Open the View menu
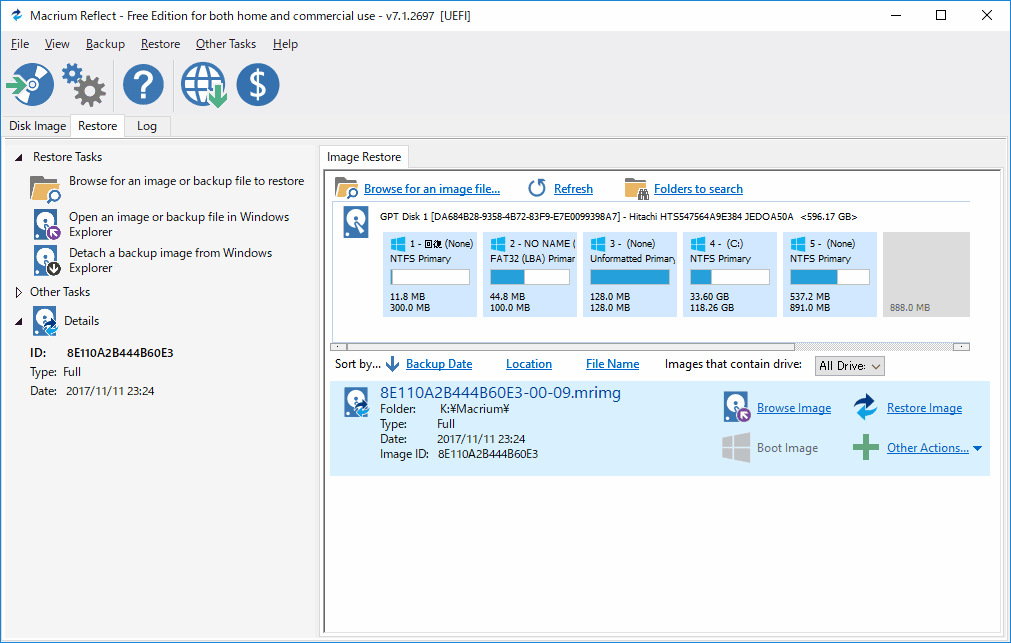This screenshot has height=643, width=1011. click(57, 44)
